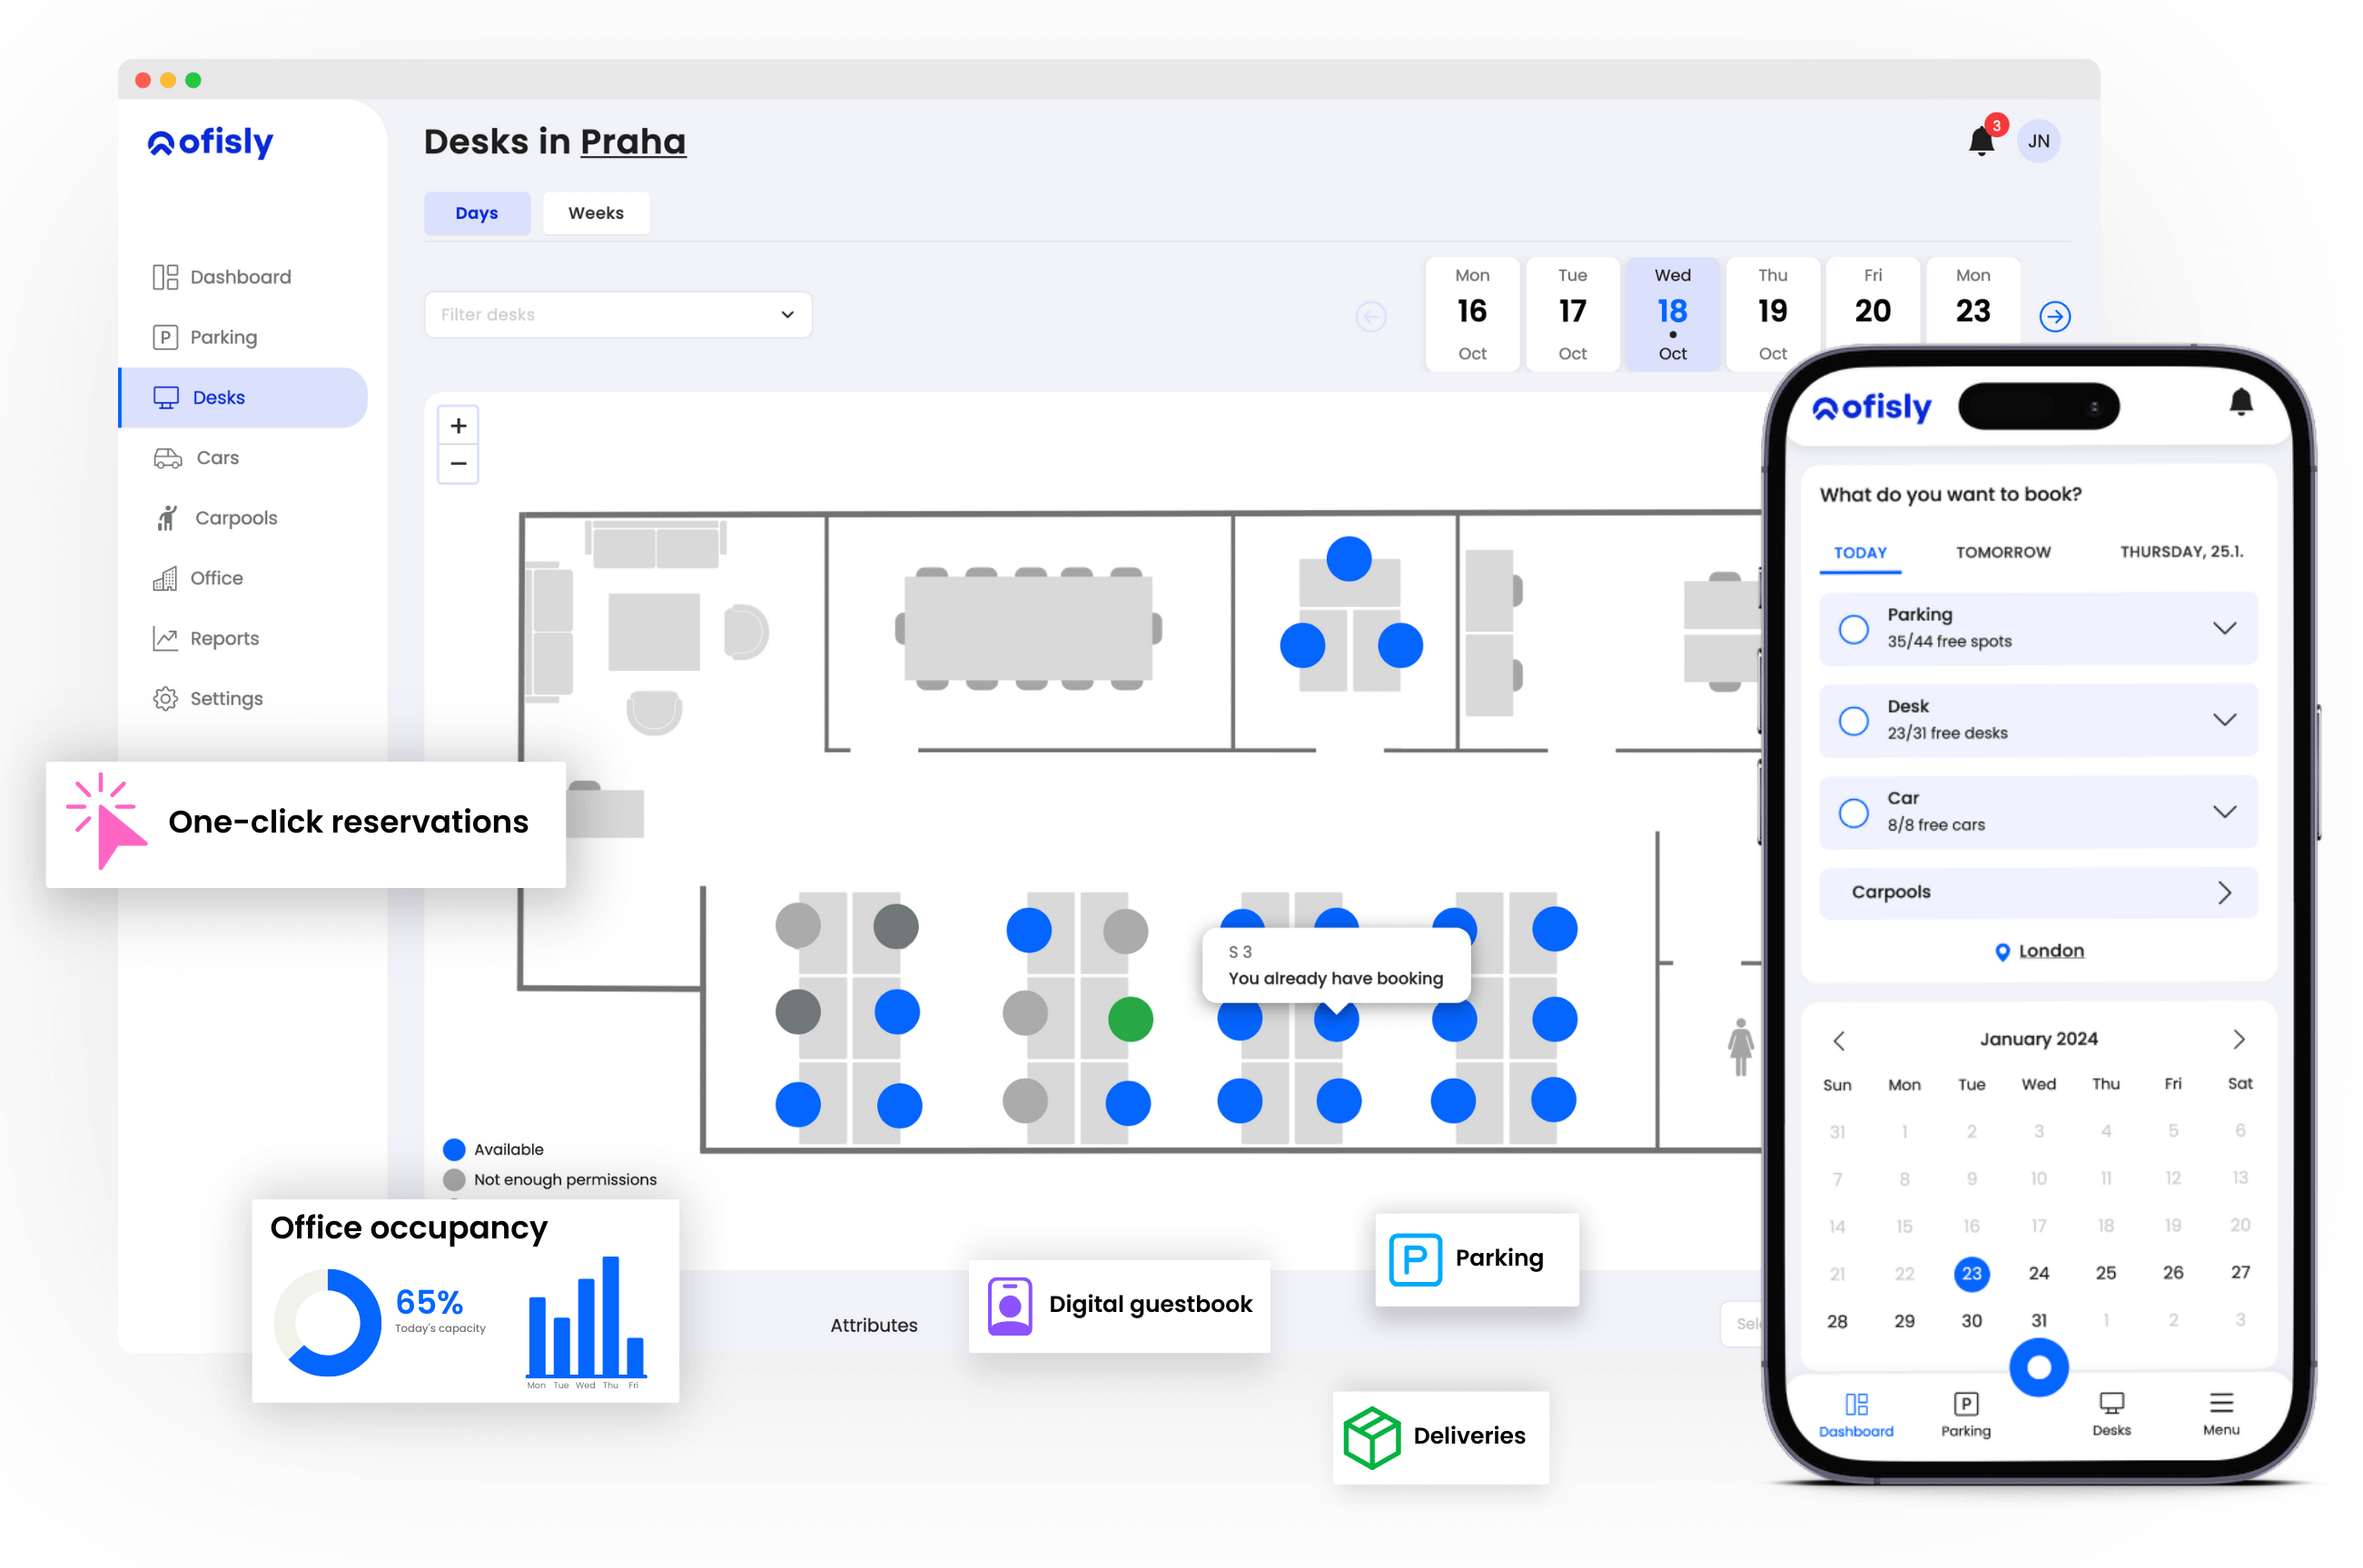2363x1568 pixels.
Task: Click the green desk dot on floor plan
Action: coord(1130,1019)
